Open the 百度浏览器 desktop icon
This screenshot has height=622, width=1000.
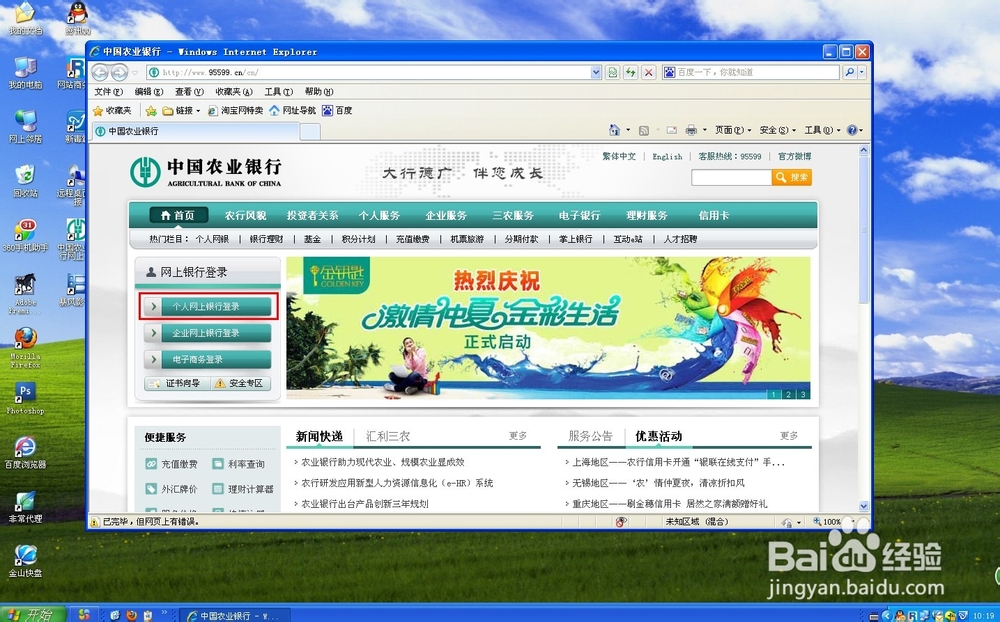coord(25,452)
